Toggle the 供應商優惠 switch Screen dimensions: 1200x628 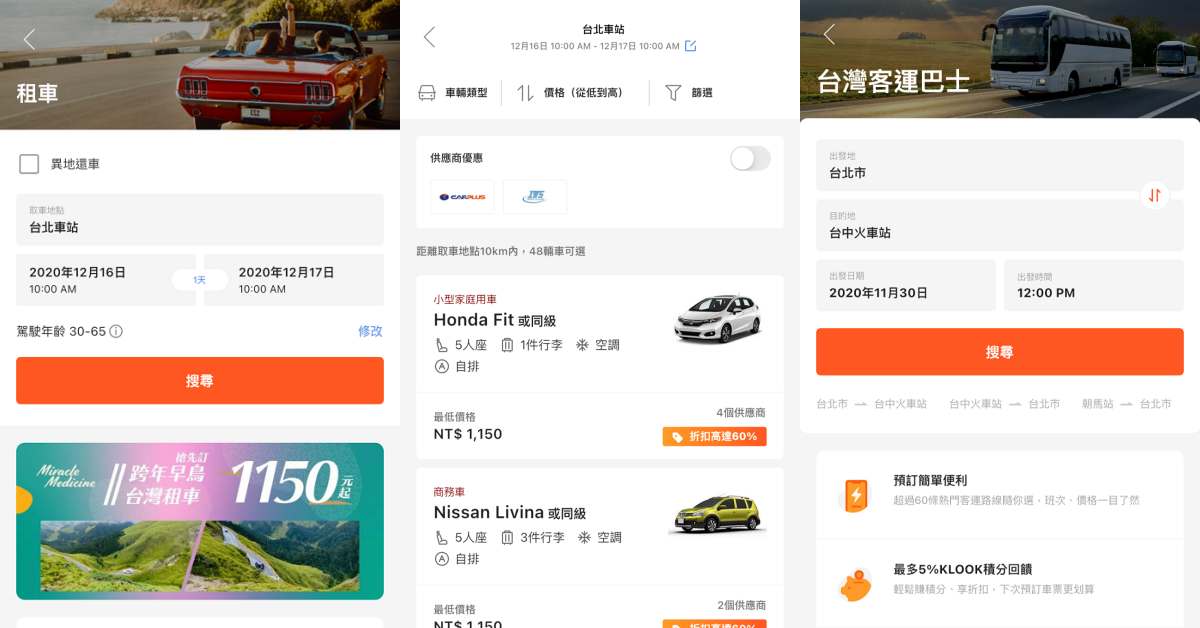(x=749, y=158)
